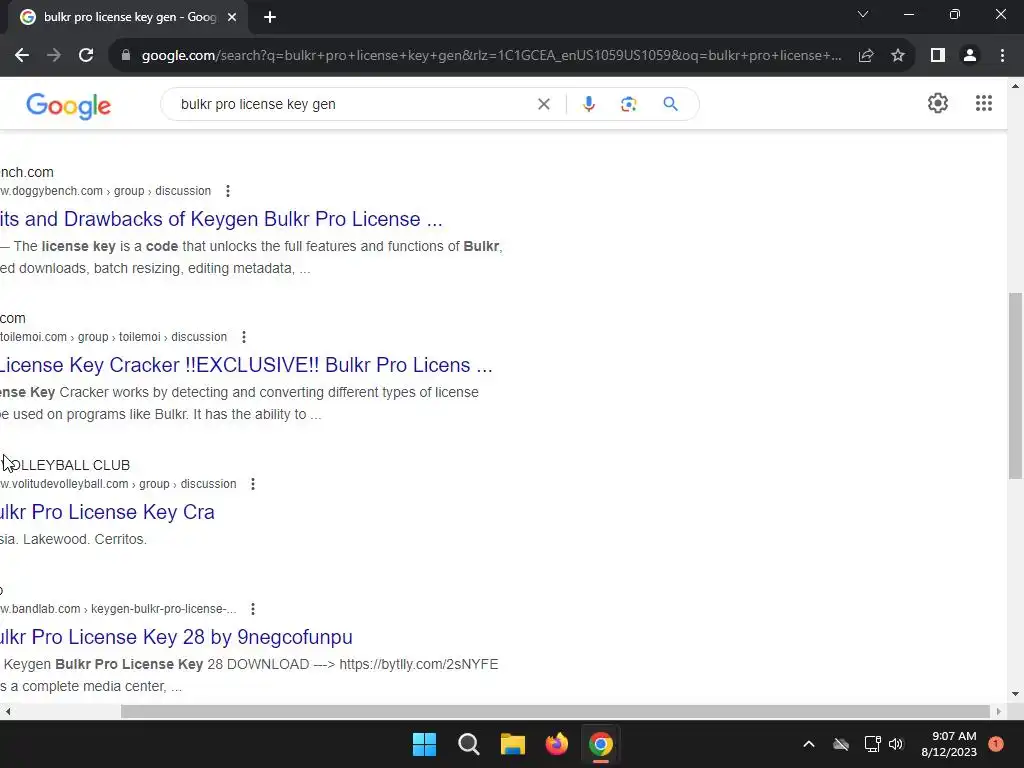This screenshot has height=768, width=1024.
Task: Open more options for bandlab.com result
Action: tap(253, 609)
